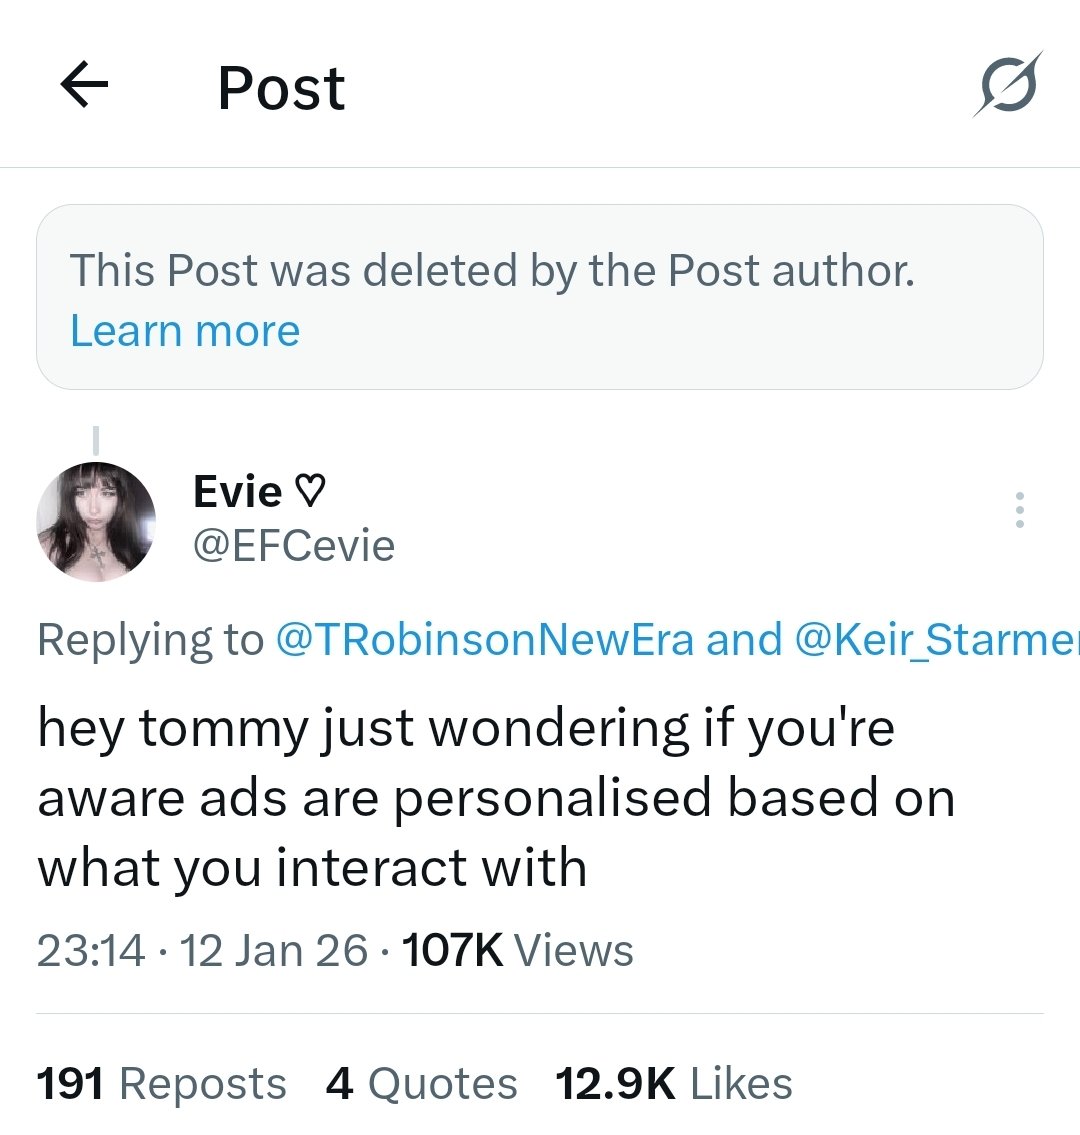Show the 12.9K Likes list
1080x1135 pixels.
click(x=674, y=1084)
